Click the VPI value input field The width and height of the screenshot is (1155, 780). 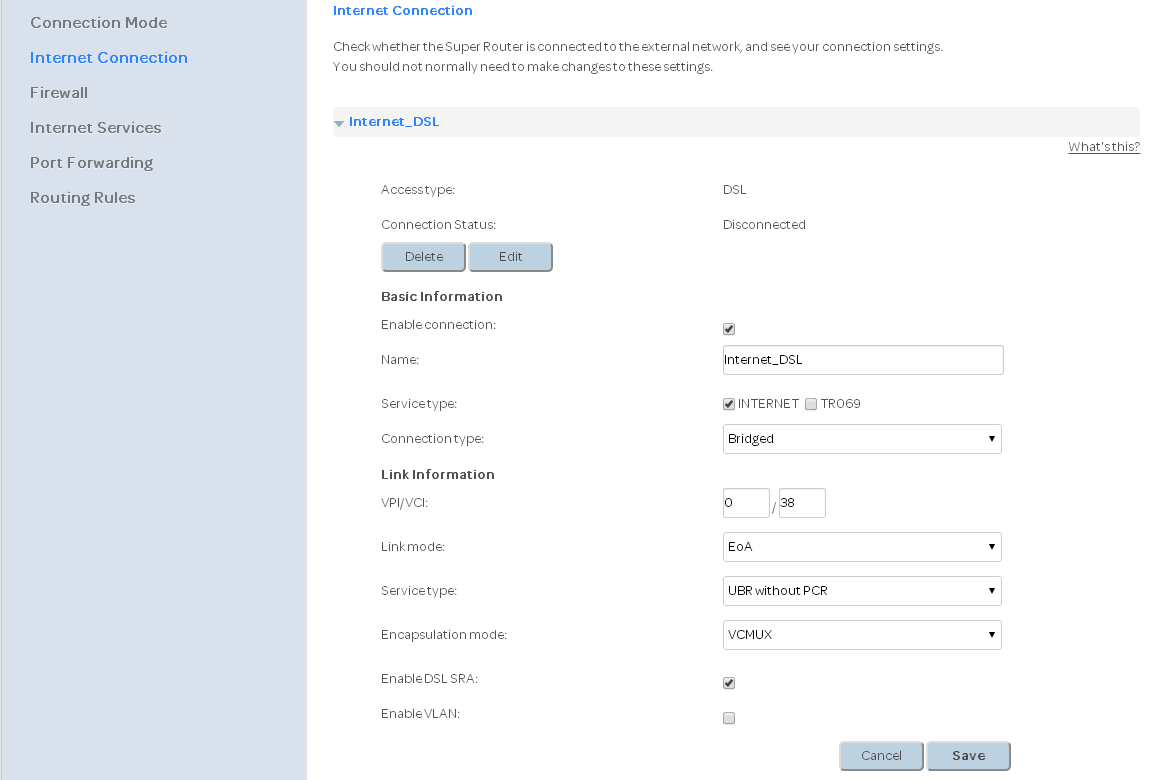point(745,503)
